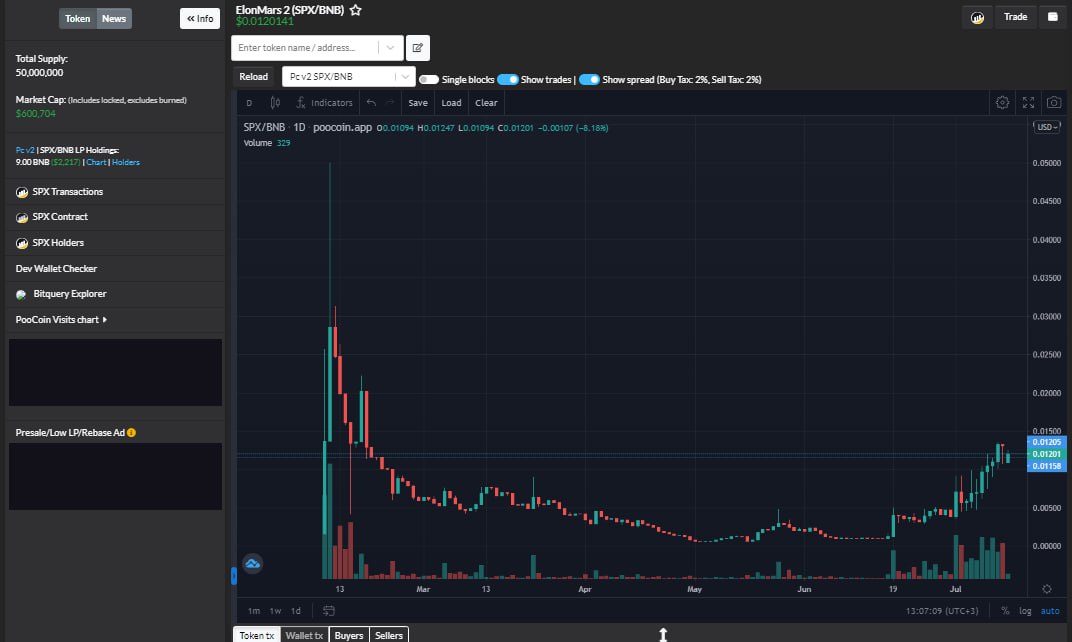Click the edit icon beside token search
The image size is (1072, 642).
pos(418,47)
